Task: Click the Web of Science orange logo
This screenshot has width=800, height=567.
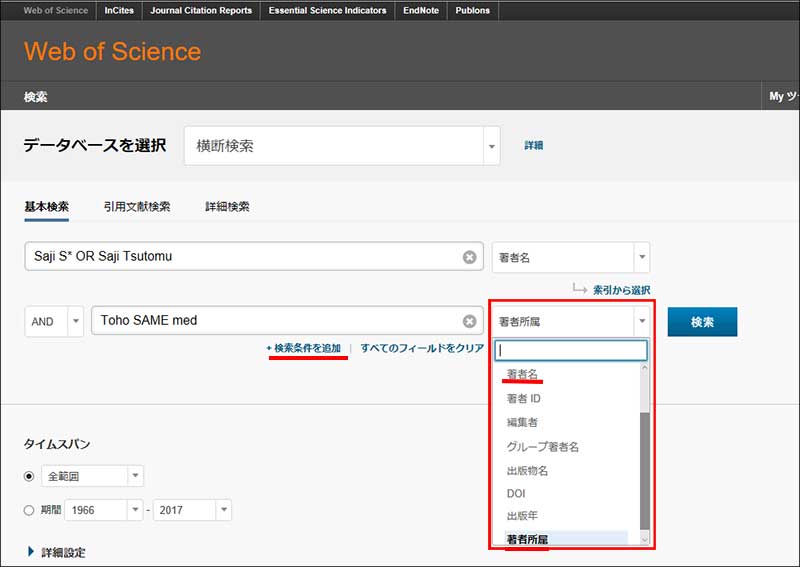Action: click(x=112, y=52)
